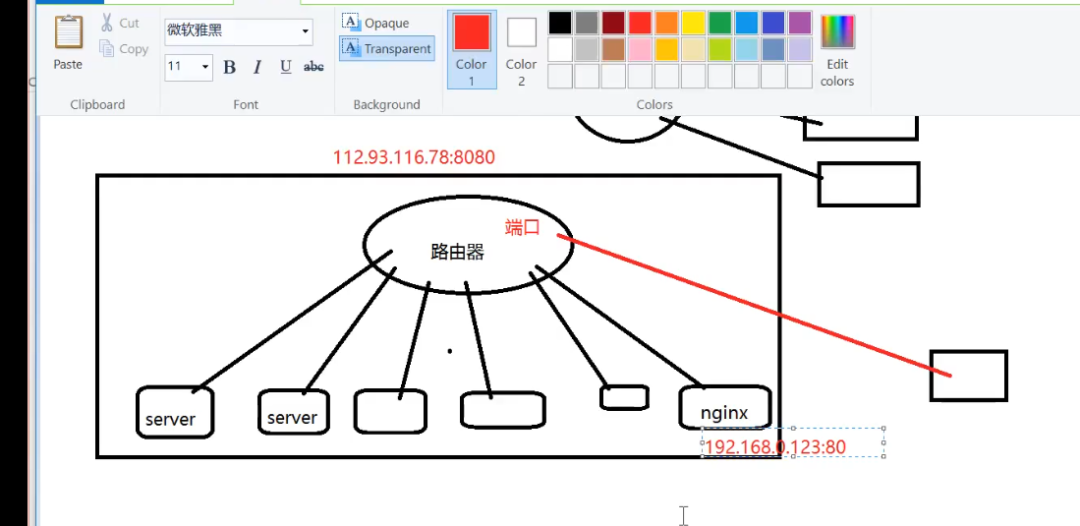
Task: Pick the light turquoise swatch
Action: click(747, 50)
